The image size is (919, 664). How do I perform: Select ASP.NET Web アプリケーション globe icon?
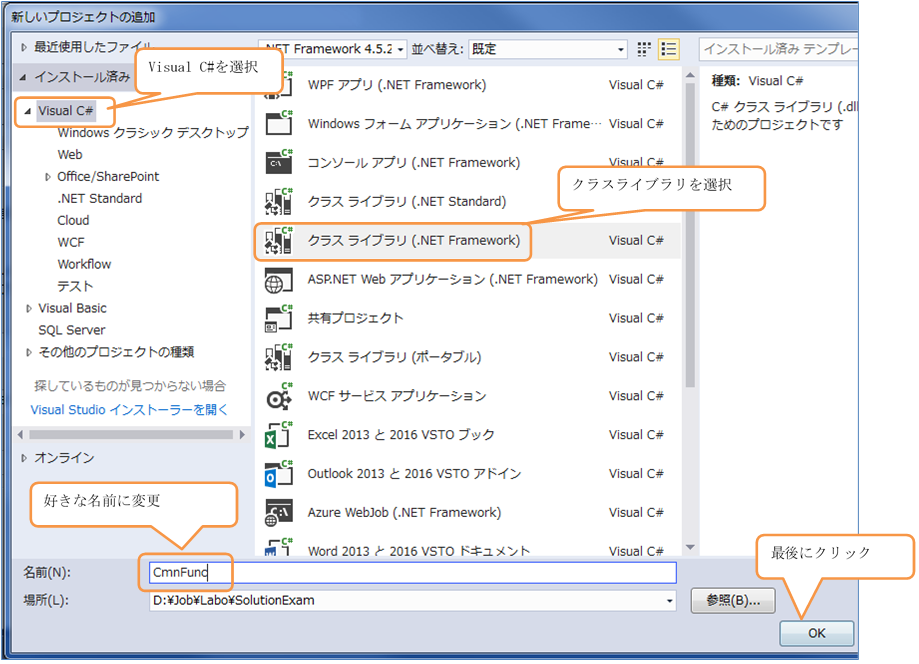[x=278, y=280]
